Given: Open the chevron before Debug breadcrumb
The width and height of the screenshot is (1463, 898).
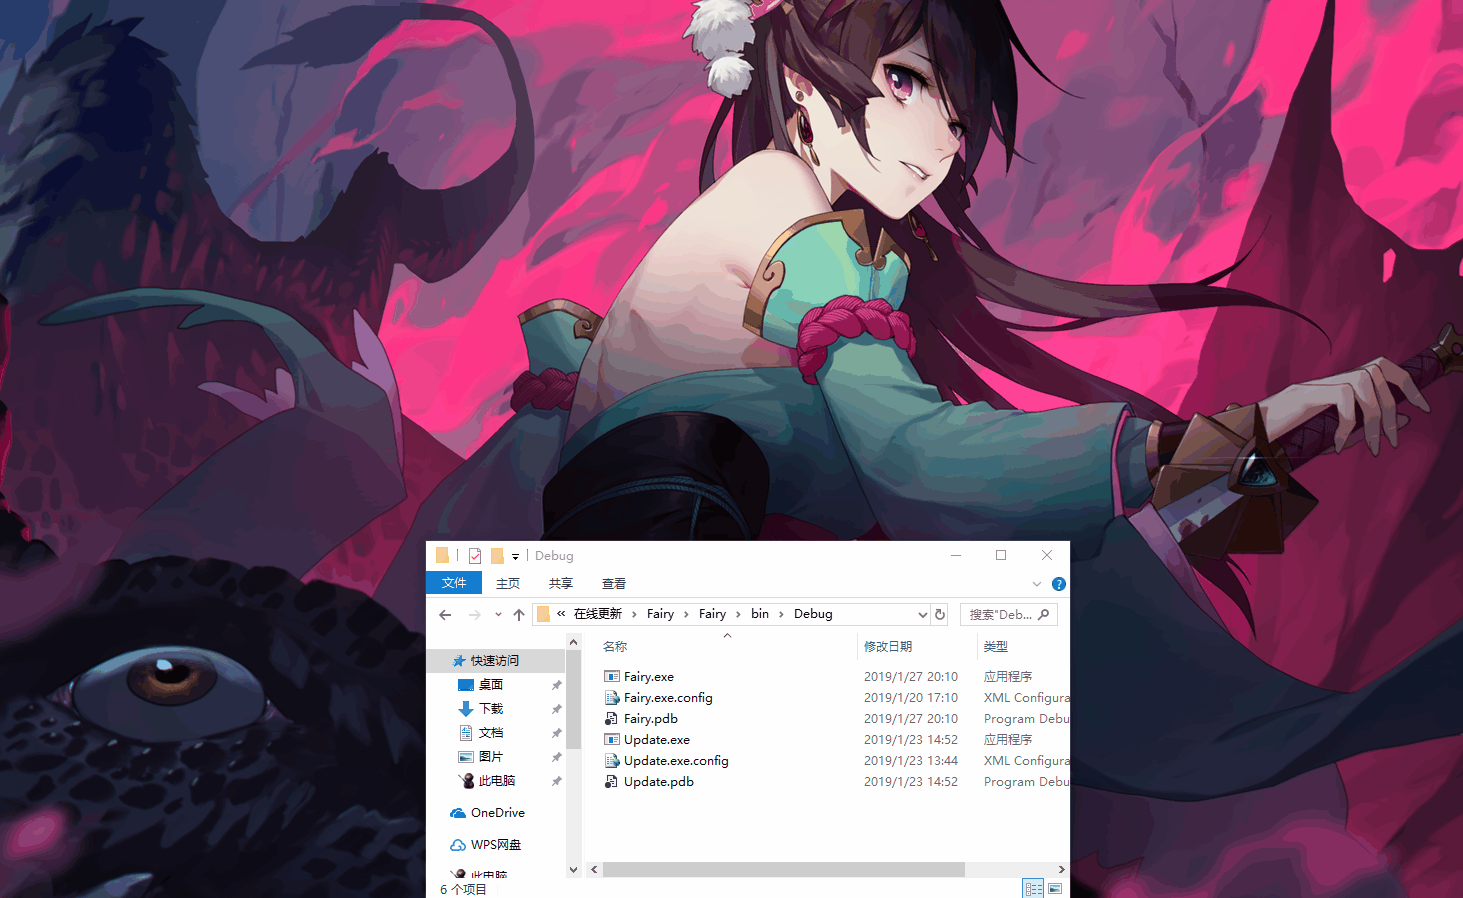Looking at the screenshot, I should pyautogui.click(x=781, y=614).
